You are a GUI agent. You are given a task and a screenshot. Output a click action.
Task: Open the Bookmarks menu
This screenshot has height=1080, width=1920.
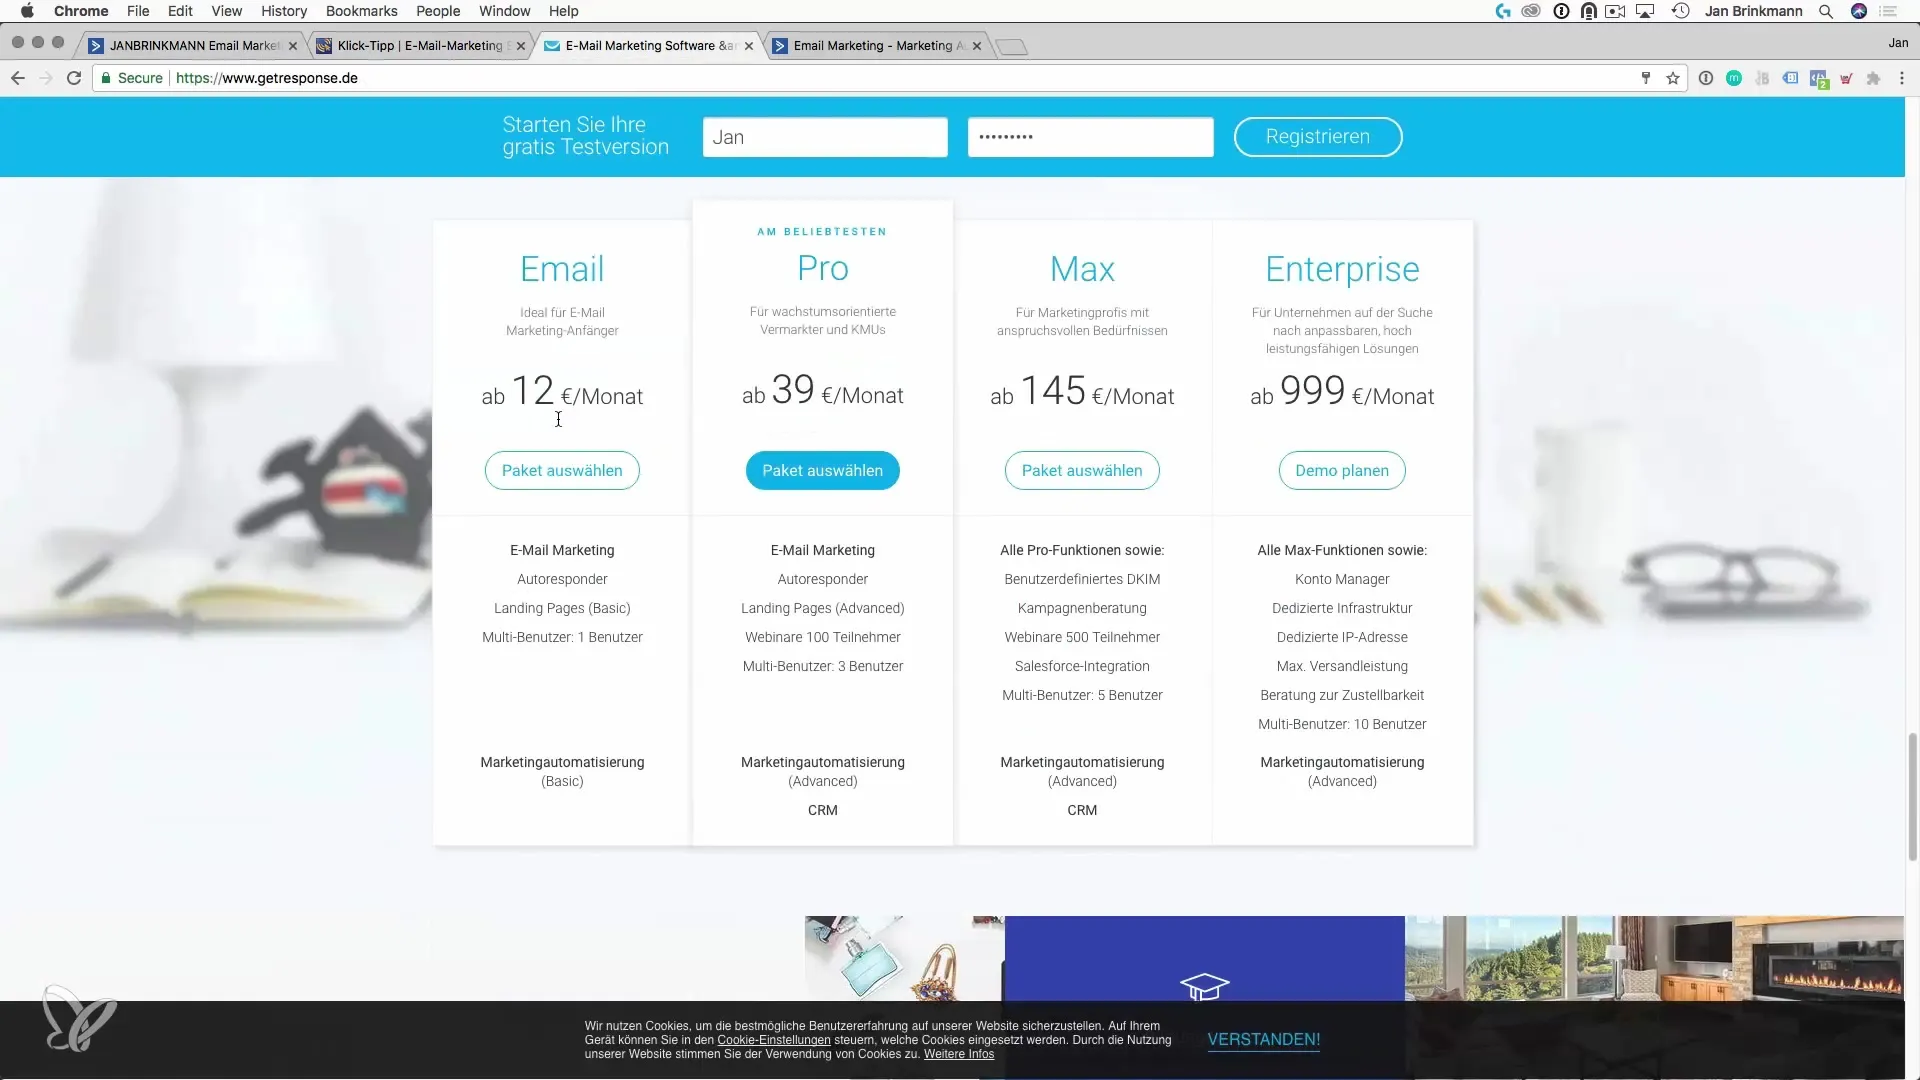362,11
